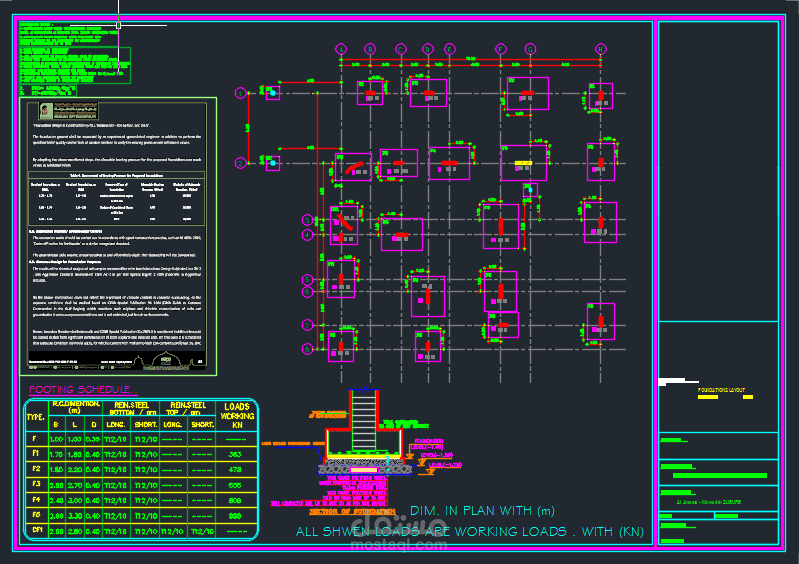The image size is (799, 564).
Task: Click load value 363 in F1 row
Action: (235, 454)
